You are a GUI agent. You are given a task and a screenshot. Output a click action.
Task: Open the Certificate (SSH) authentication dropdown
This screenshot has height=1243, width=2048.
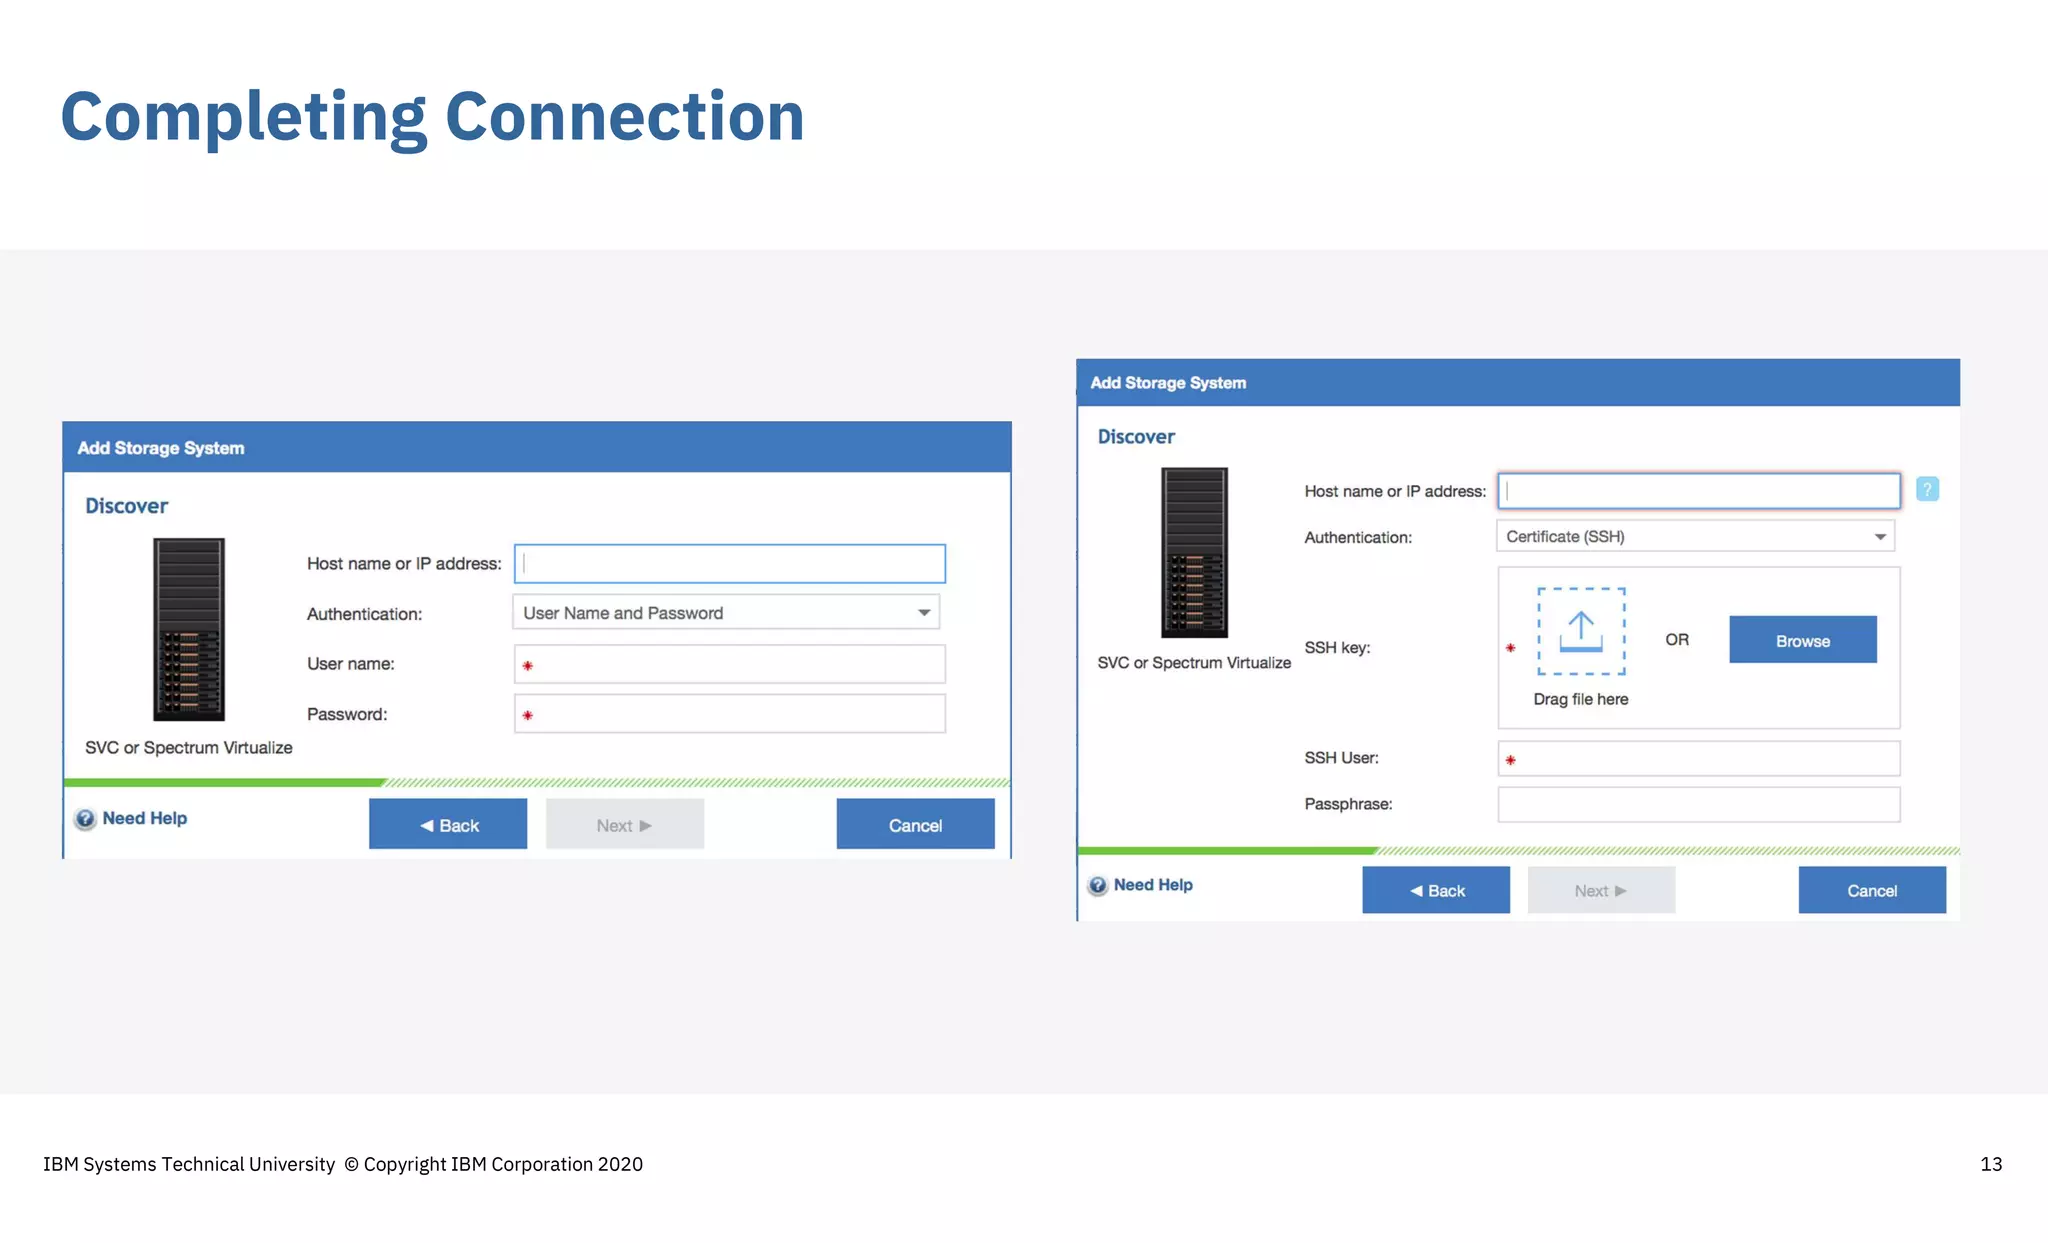(1695, 536)
